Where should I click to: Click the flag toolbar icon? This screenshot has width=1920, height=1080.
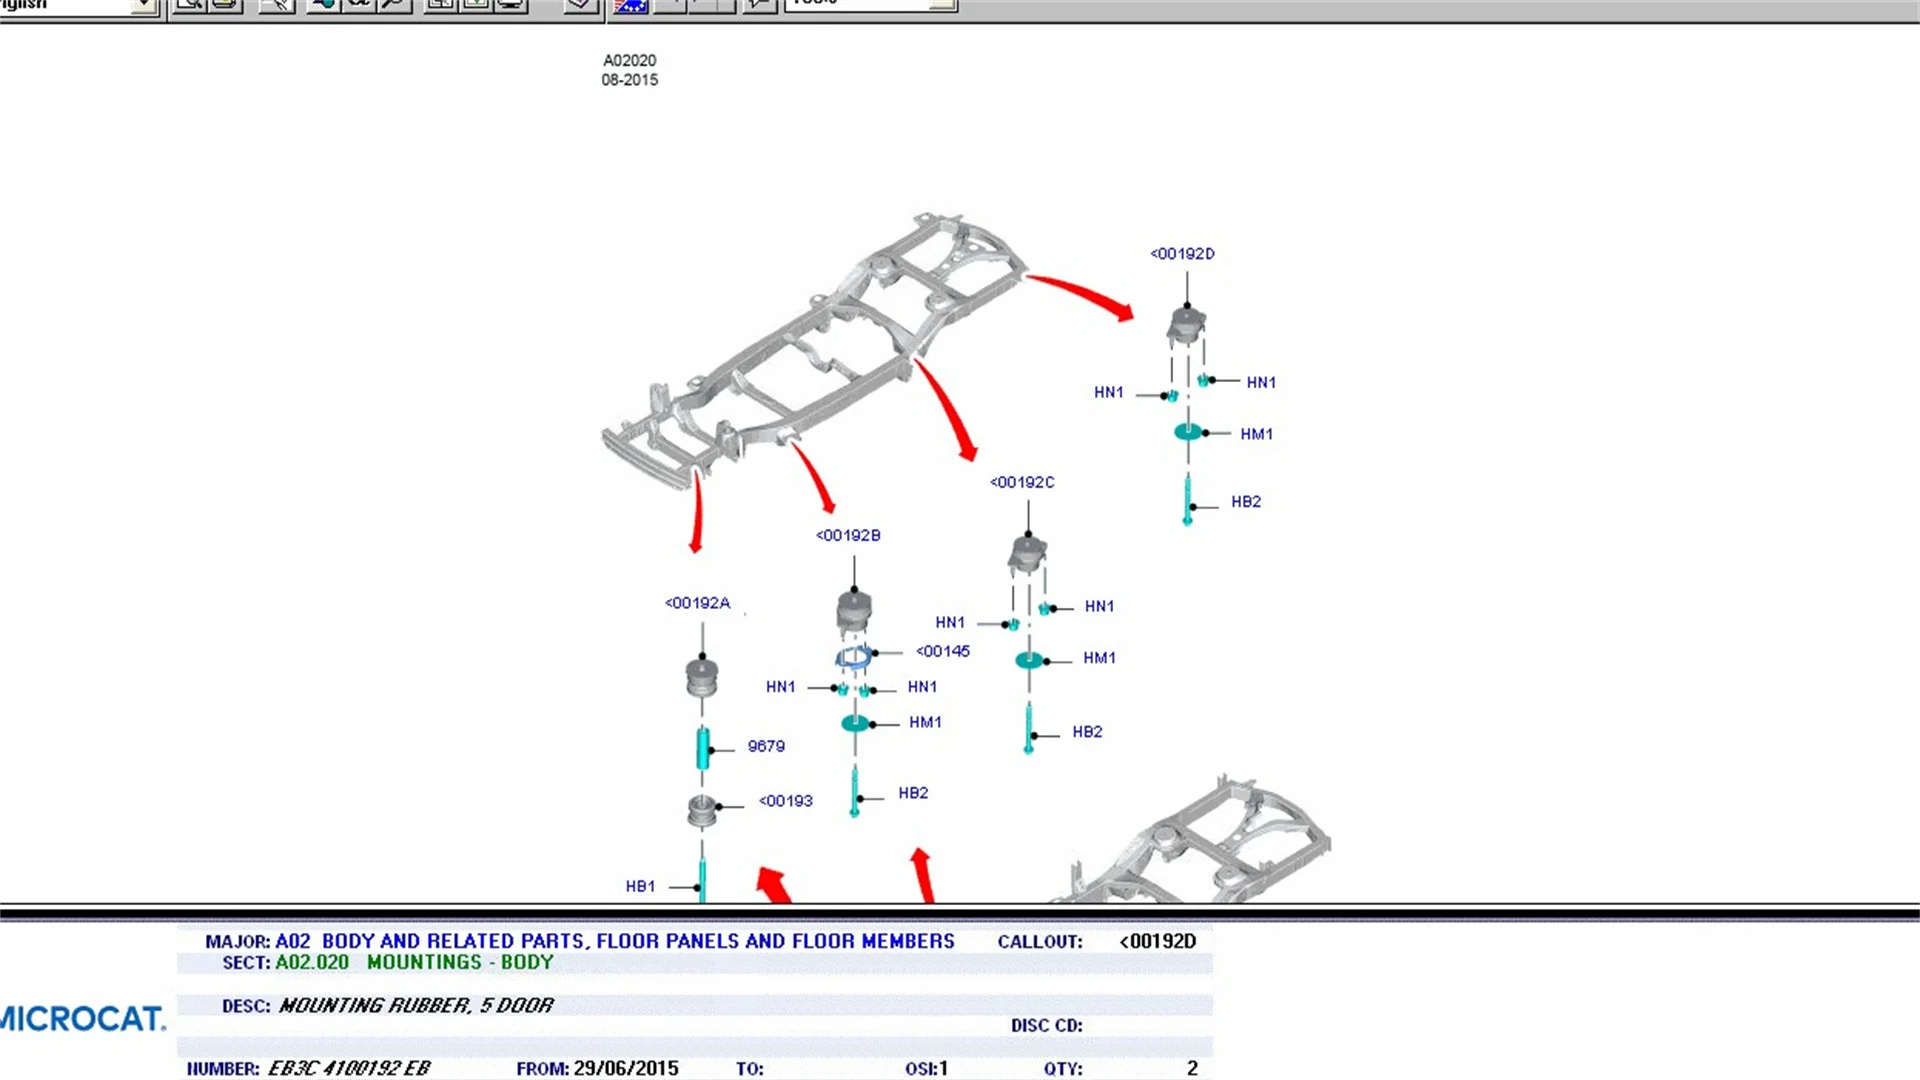pyautogui.click(x=630, y=6)
